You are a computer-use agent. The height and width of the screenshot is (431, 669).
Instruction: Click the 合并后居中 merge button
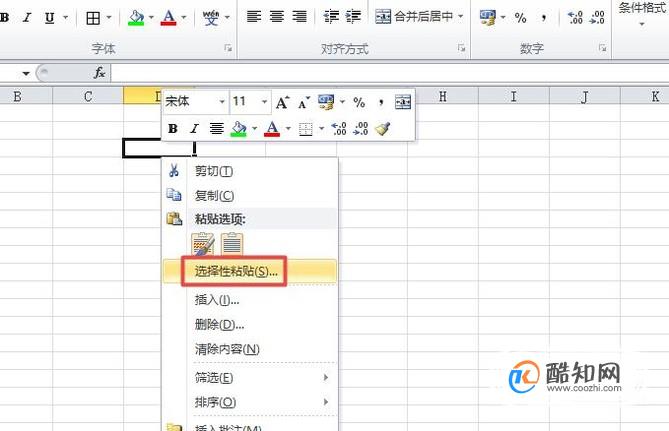pyautogui.click(x=413, y=17)
